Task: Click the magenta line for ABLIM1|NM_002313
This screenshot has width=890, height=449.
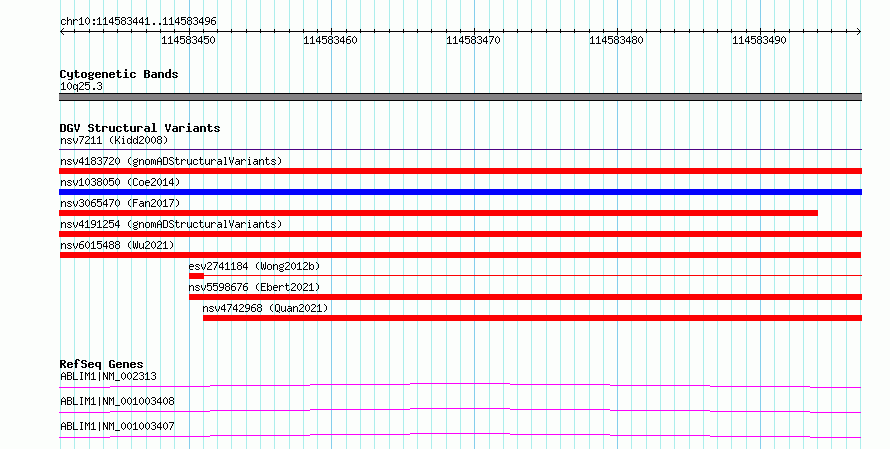Action: pyautogui.click(x=460, y=386)
